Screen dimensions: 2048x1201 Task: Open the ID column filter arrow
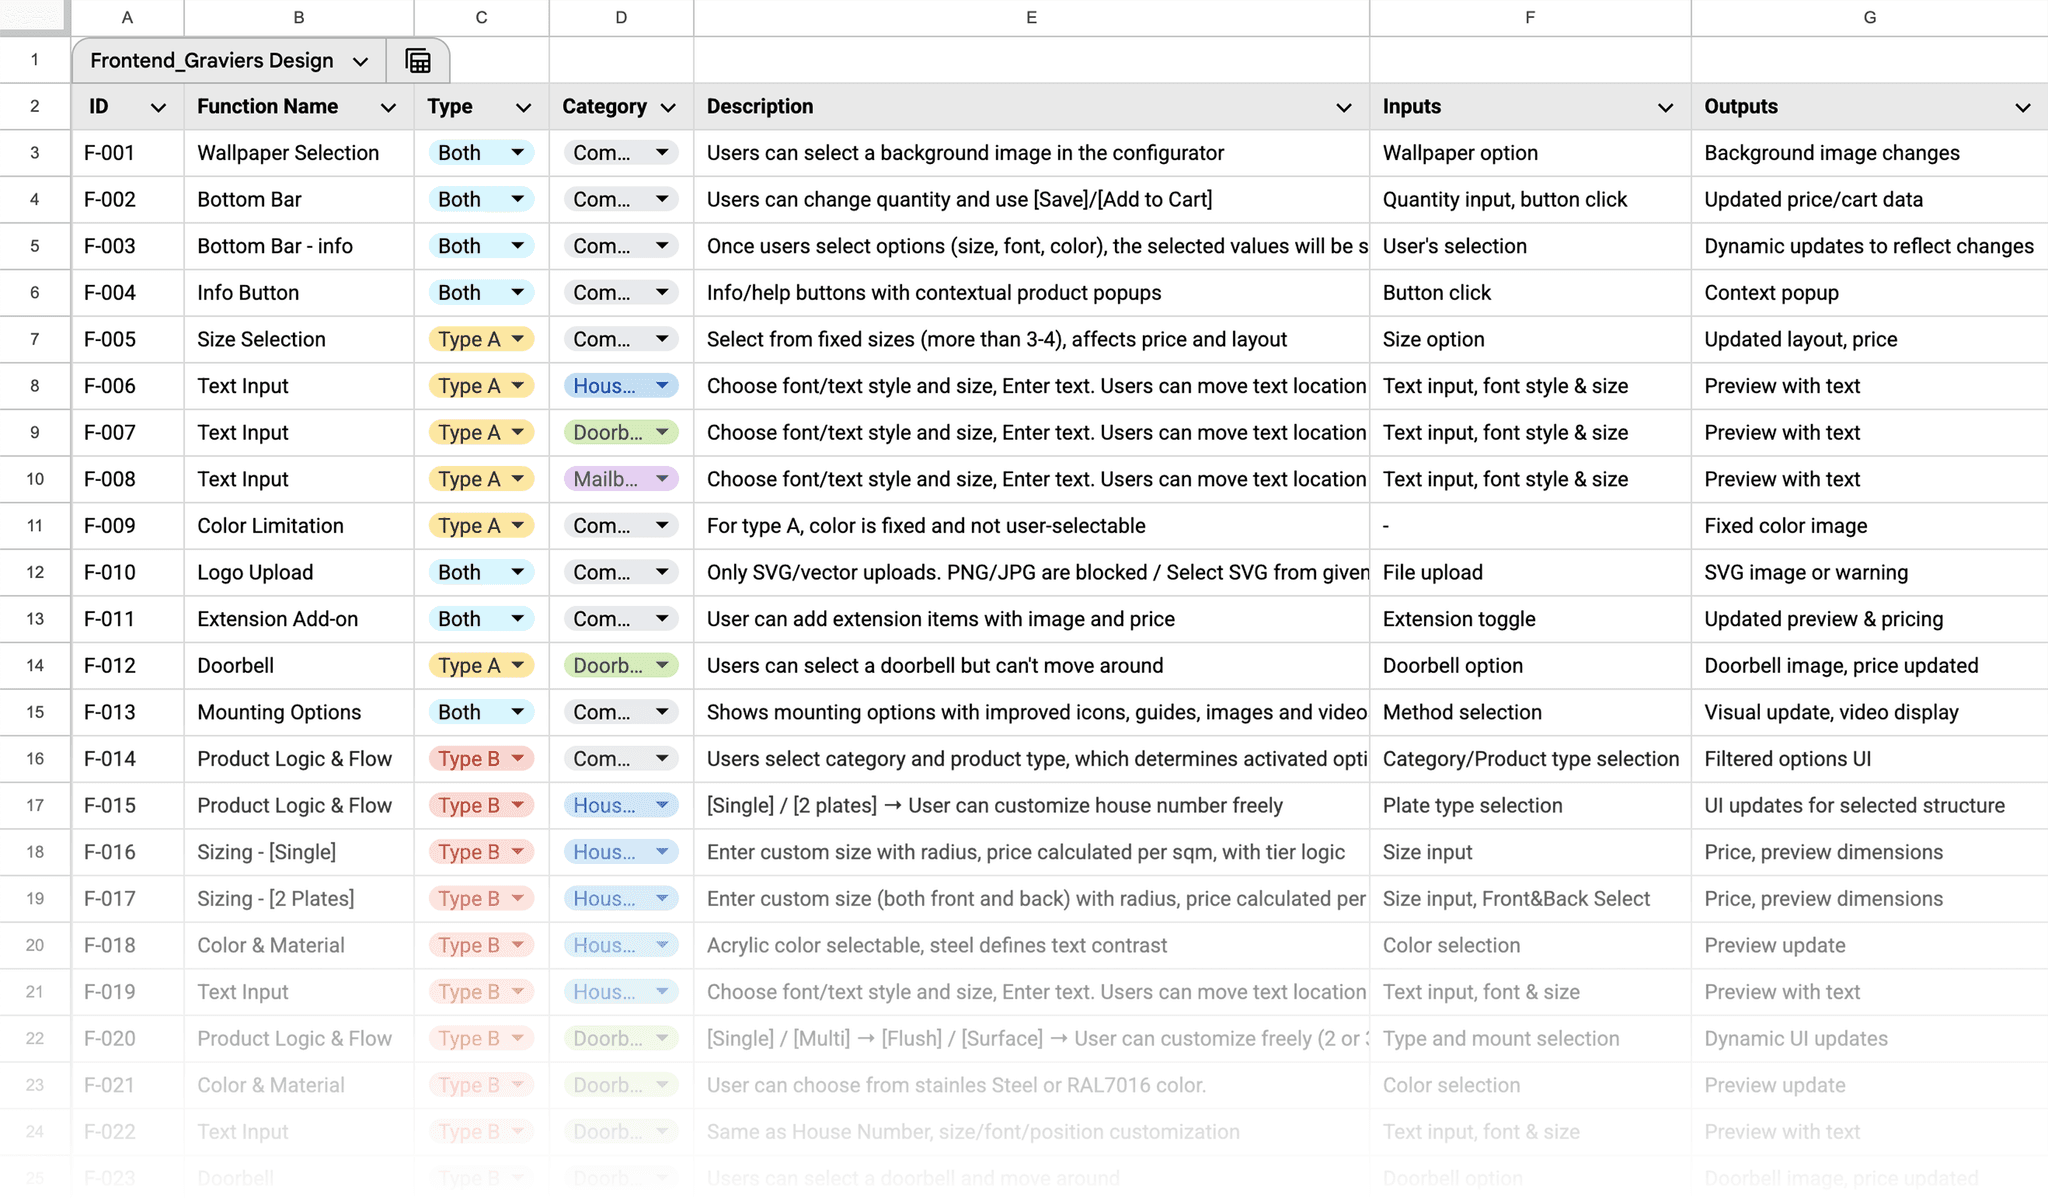pyautogui.click(x=158, y=108)
